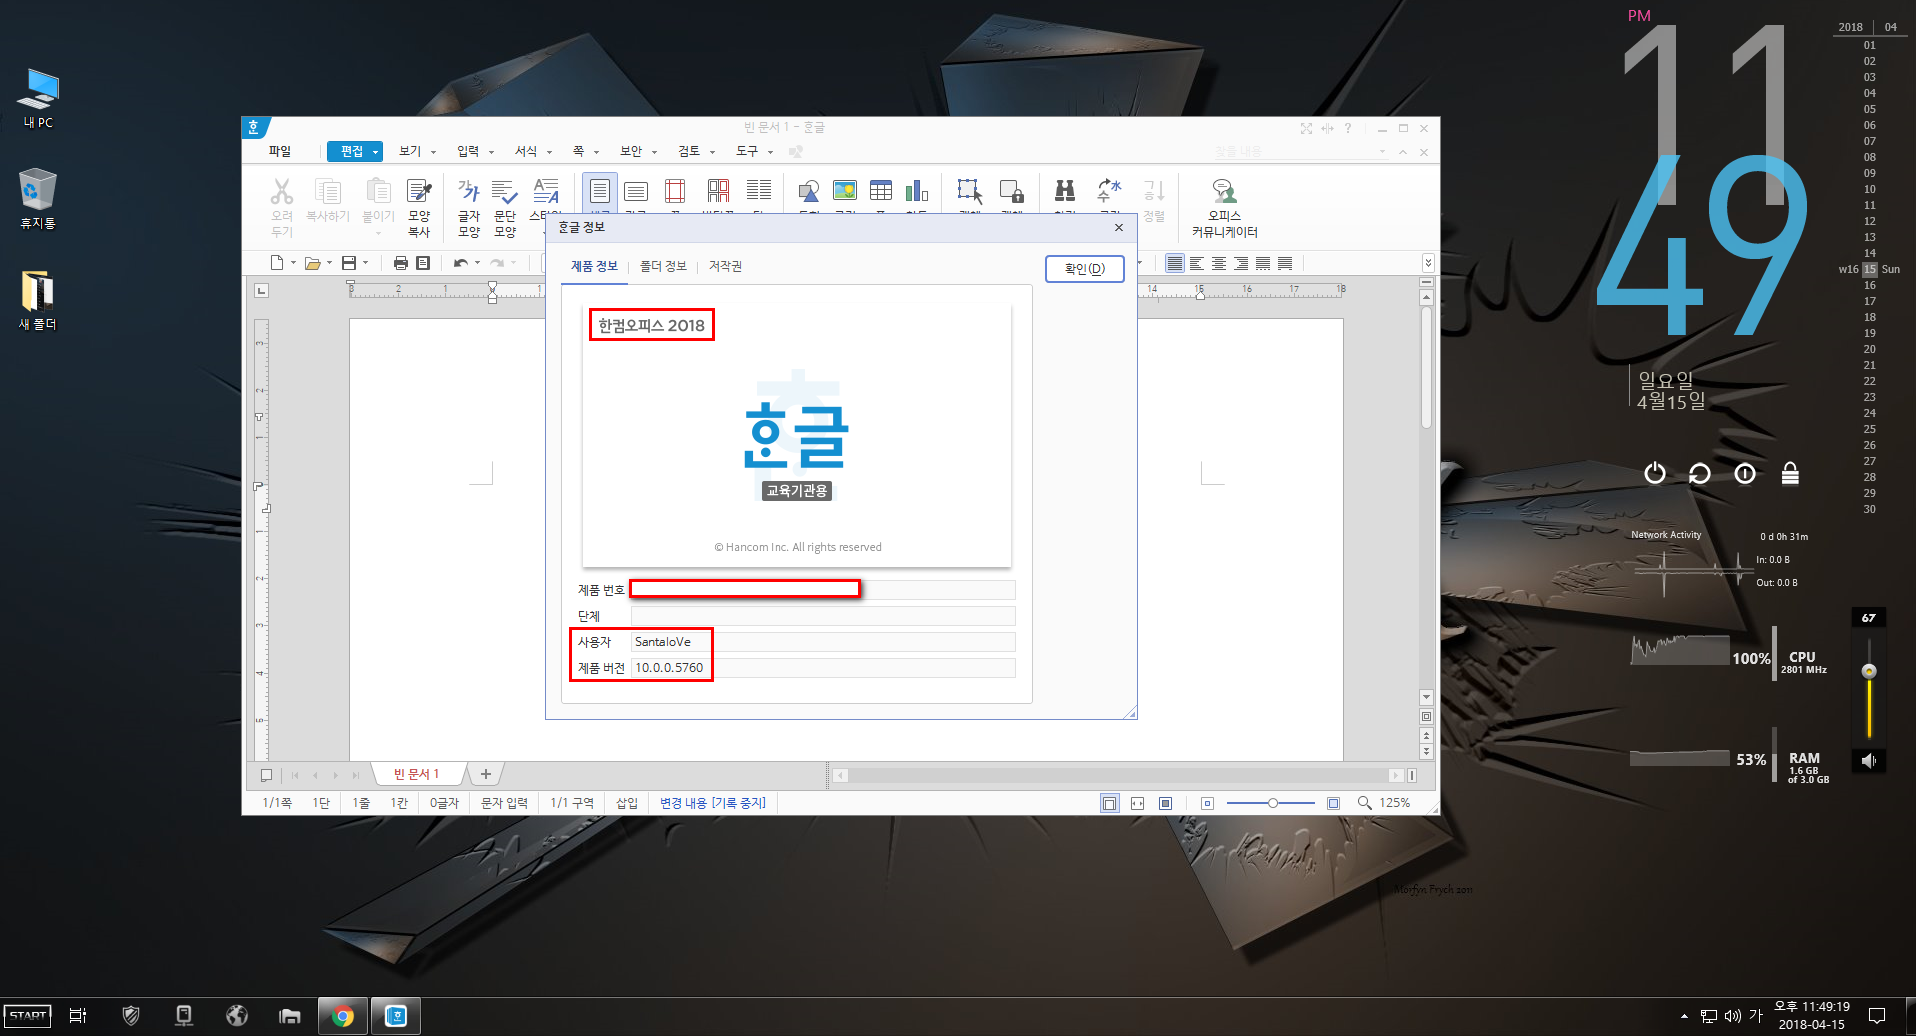Click 변경 내용 [기록 중지] in status bar
The height and width of the screenshot is (1036, 1916).
point(713,803)
